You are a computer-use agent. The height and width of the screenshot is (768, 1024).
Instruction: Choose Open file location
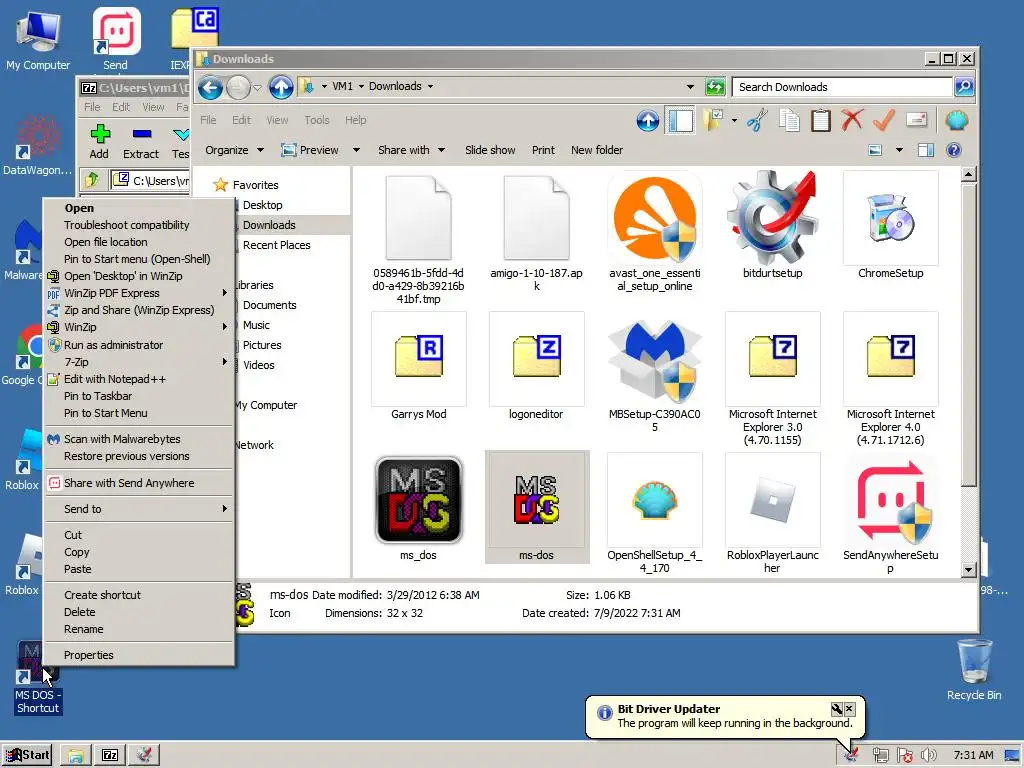tap(138, 242)
